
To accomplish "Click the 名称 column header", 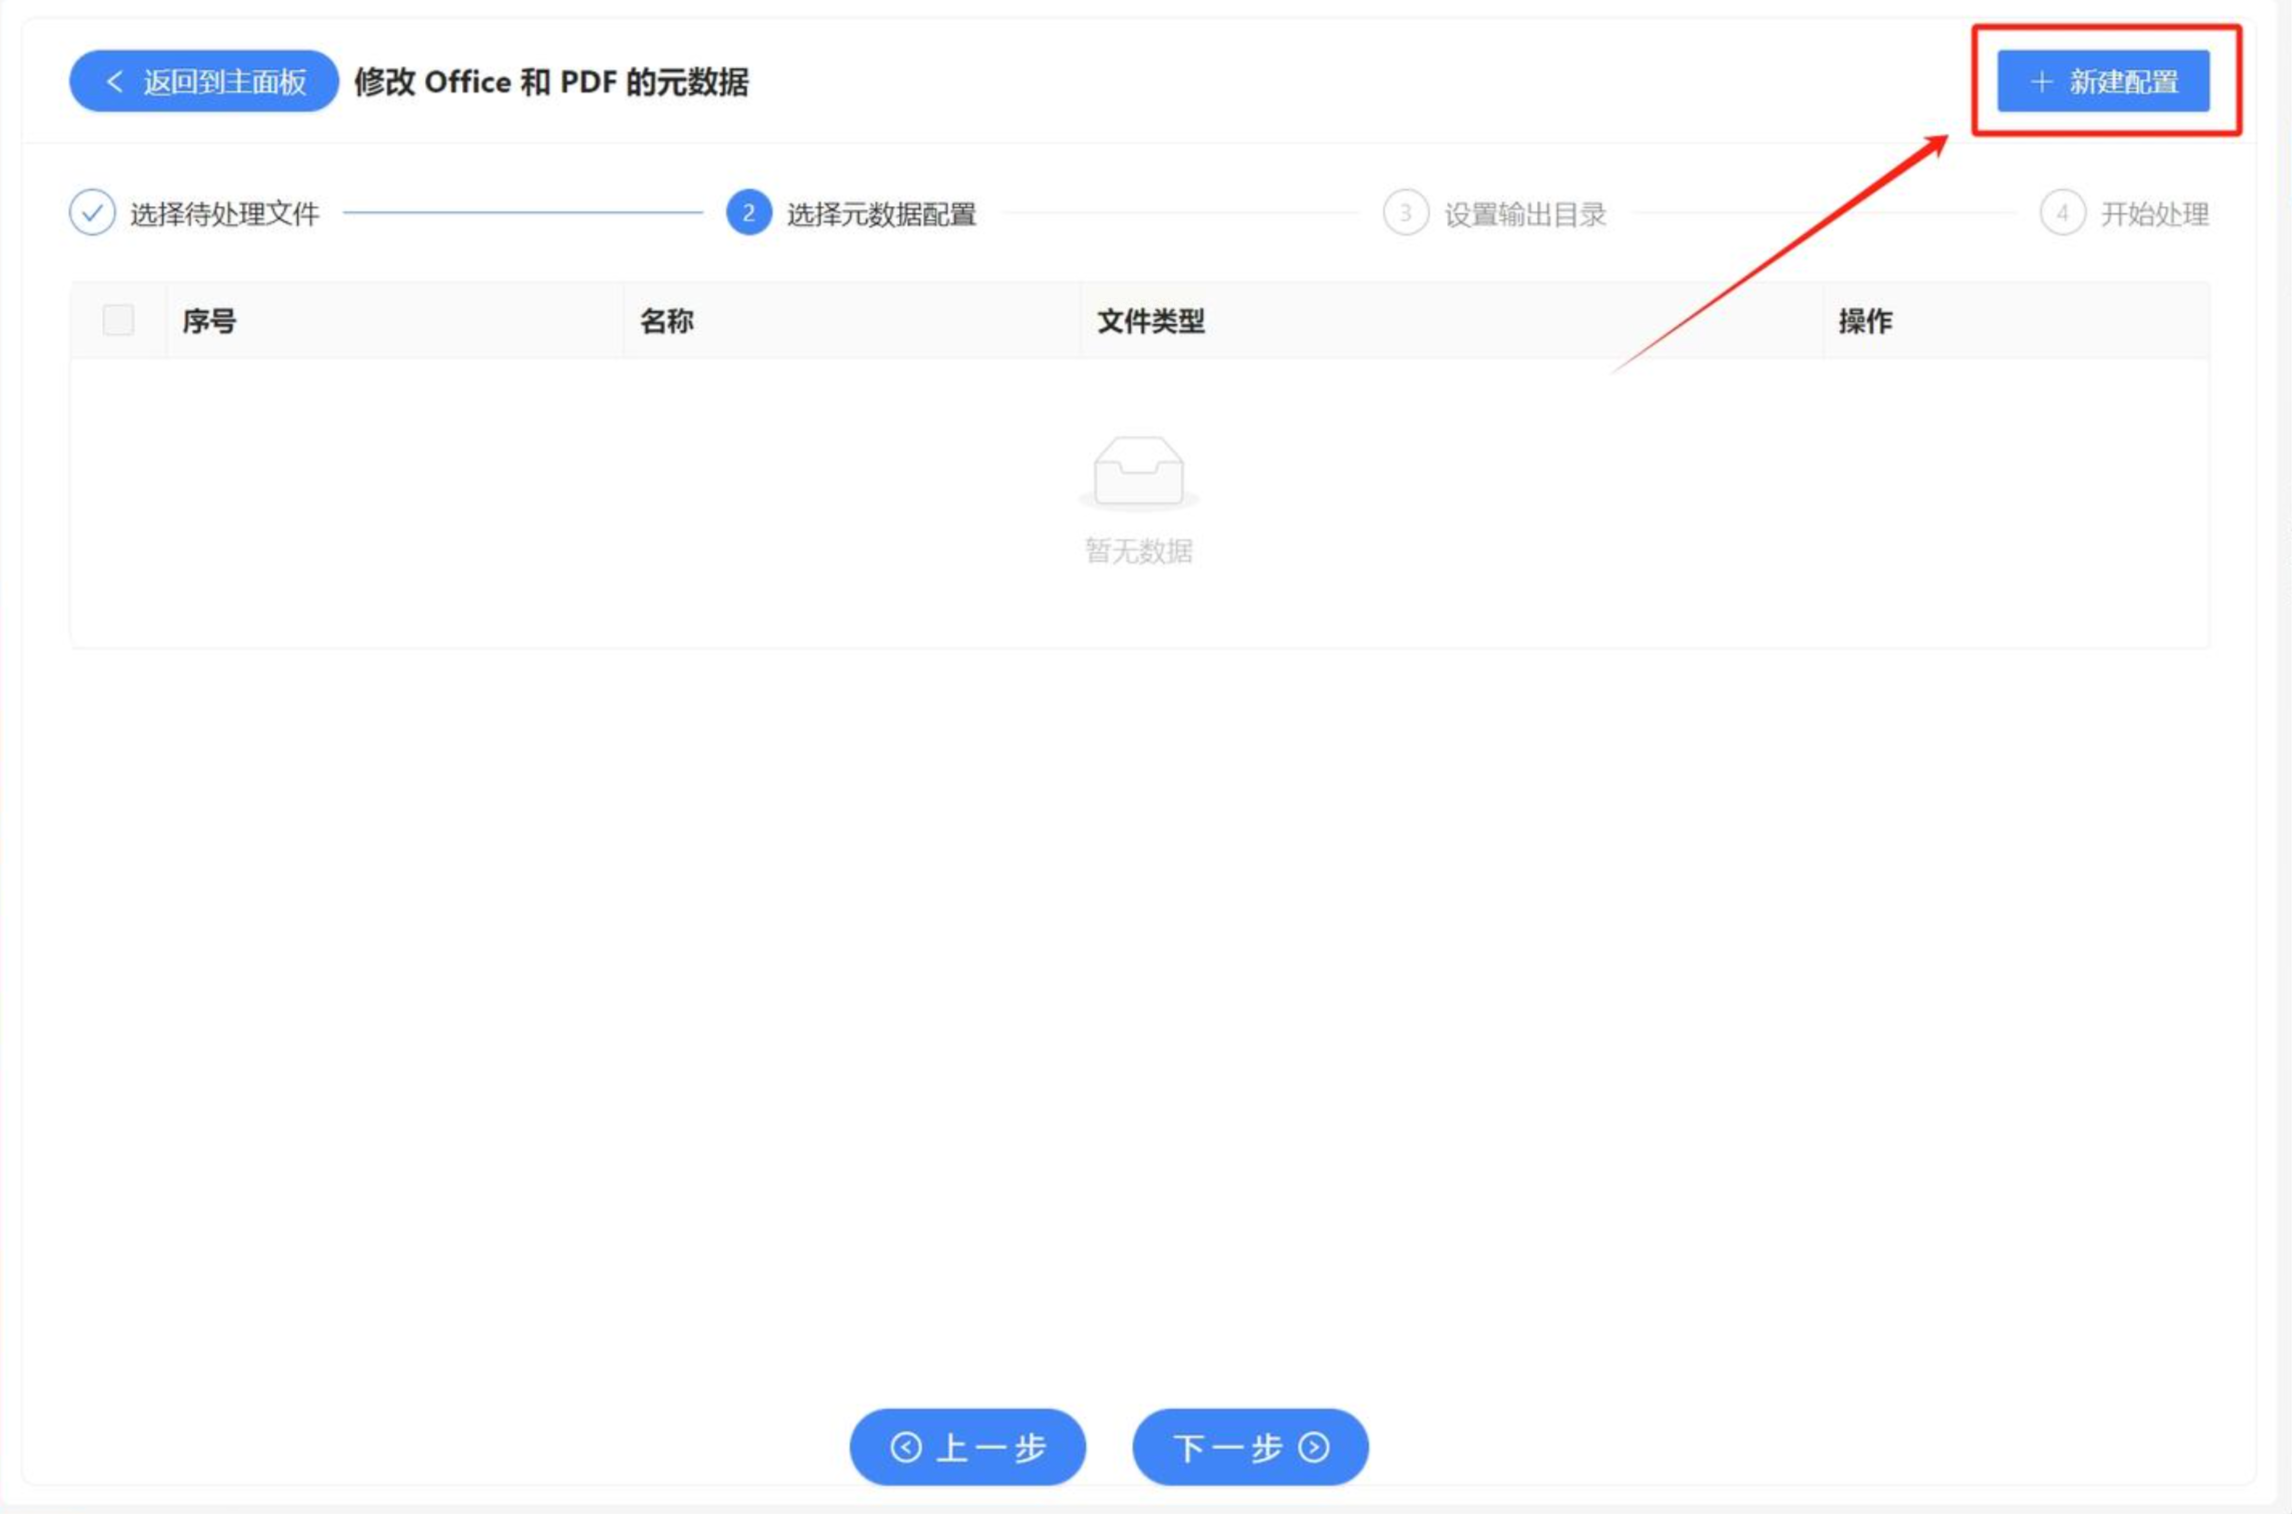I will click(667, 321).
